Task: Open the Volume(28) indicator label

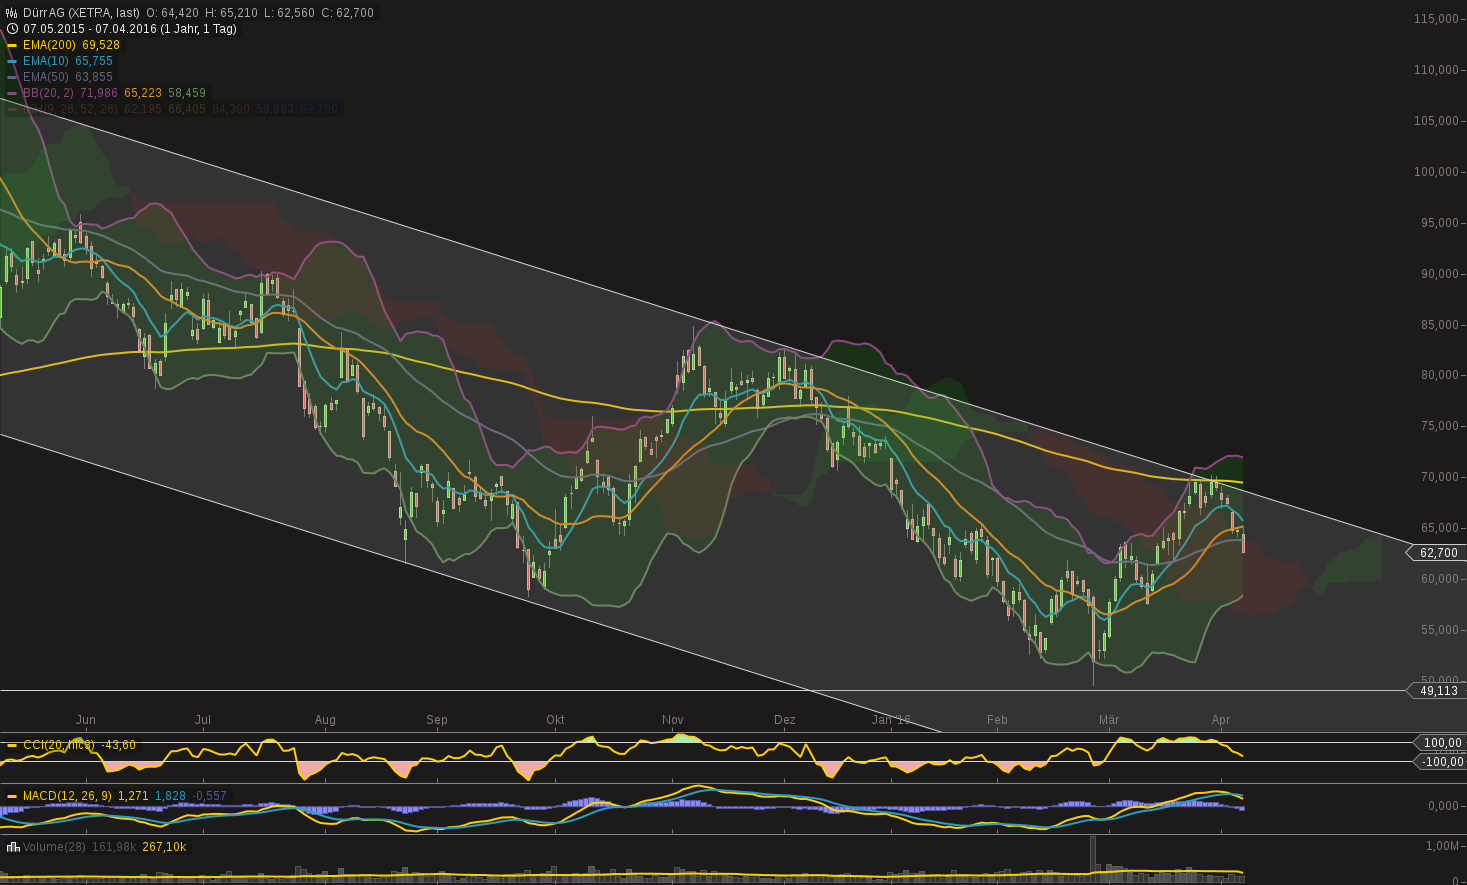Action: [54, 847]
